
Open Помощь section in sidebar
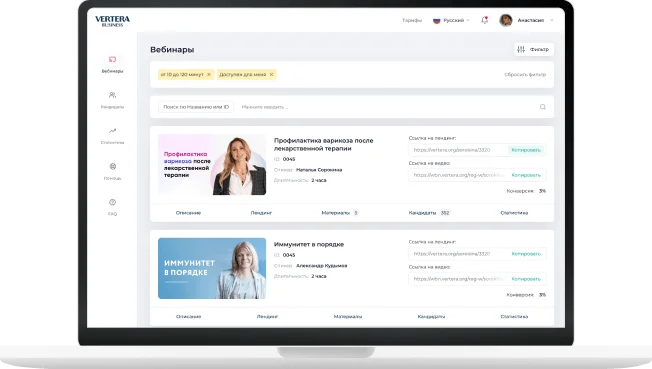point(112,171)
